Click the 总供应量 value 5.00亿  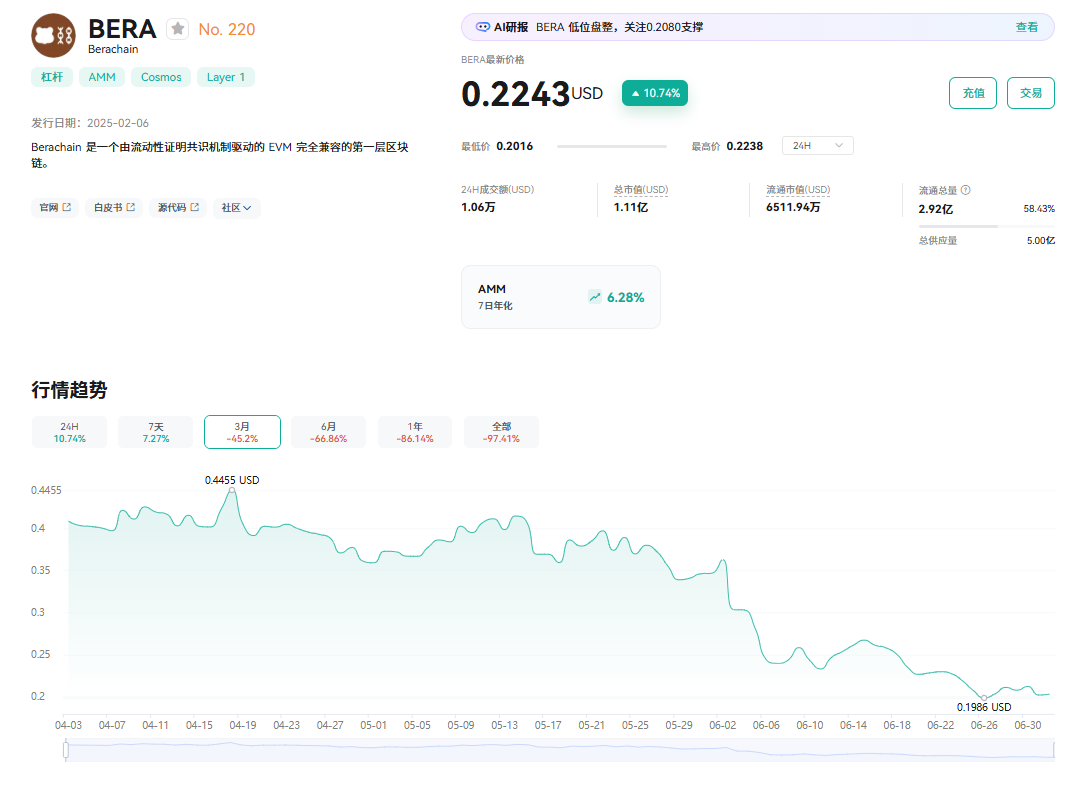[x=1041, y=241]
